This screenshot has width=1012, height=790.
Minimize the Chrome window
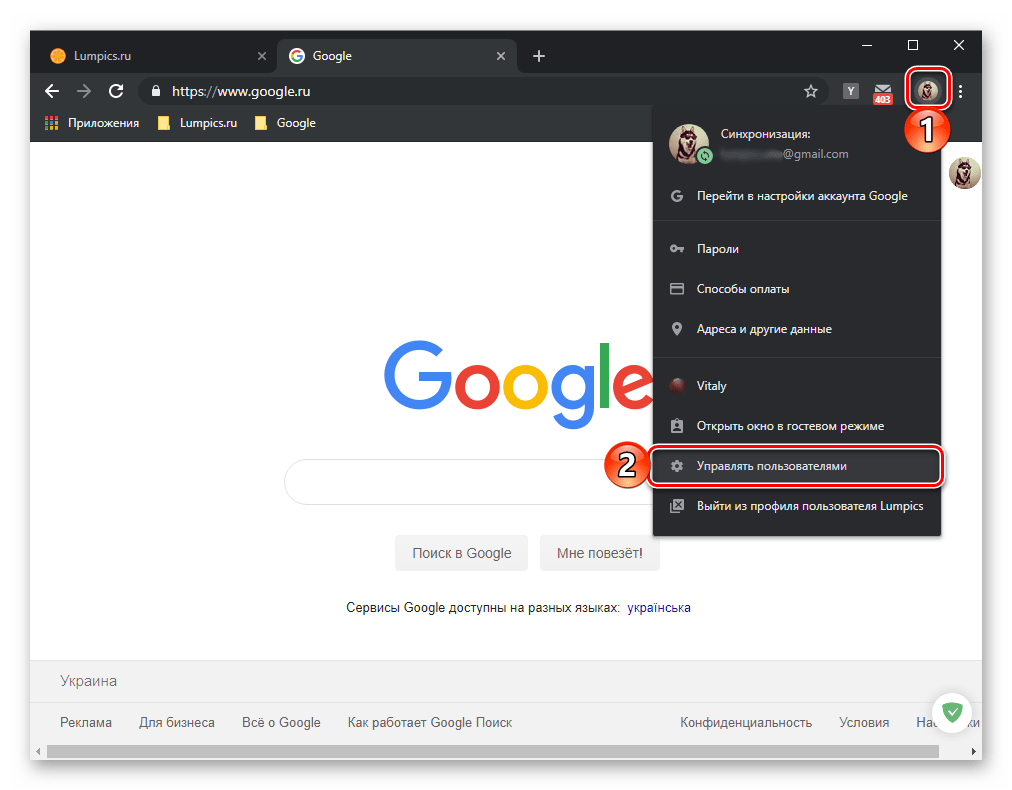(867, 45)
